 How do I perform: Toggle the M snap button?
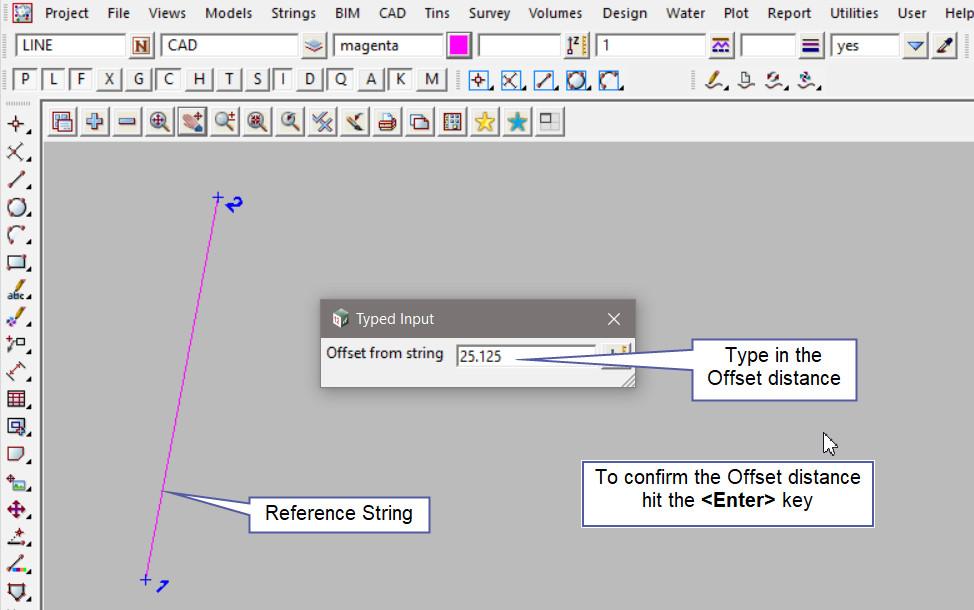point(431,80)
